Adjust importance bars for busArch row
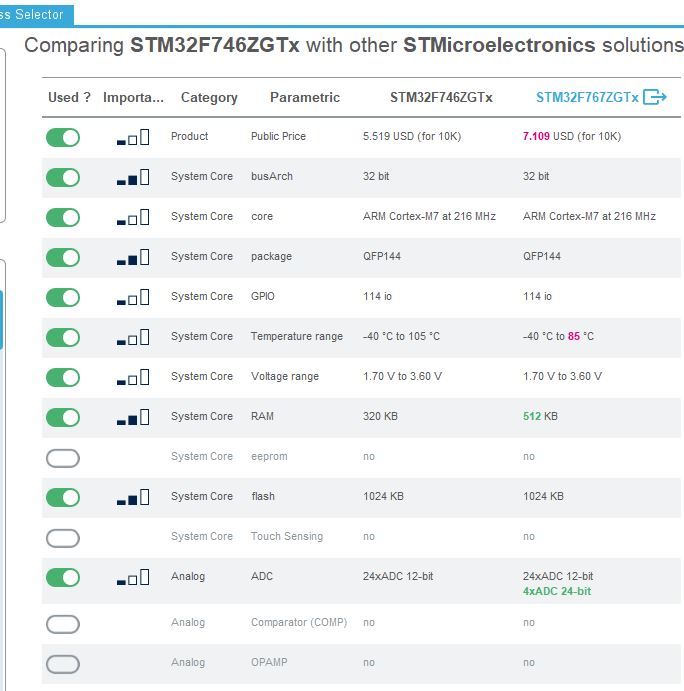Screen dimensions: 684x691 133,177
